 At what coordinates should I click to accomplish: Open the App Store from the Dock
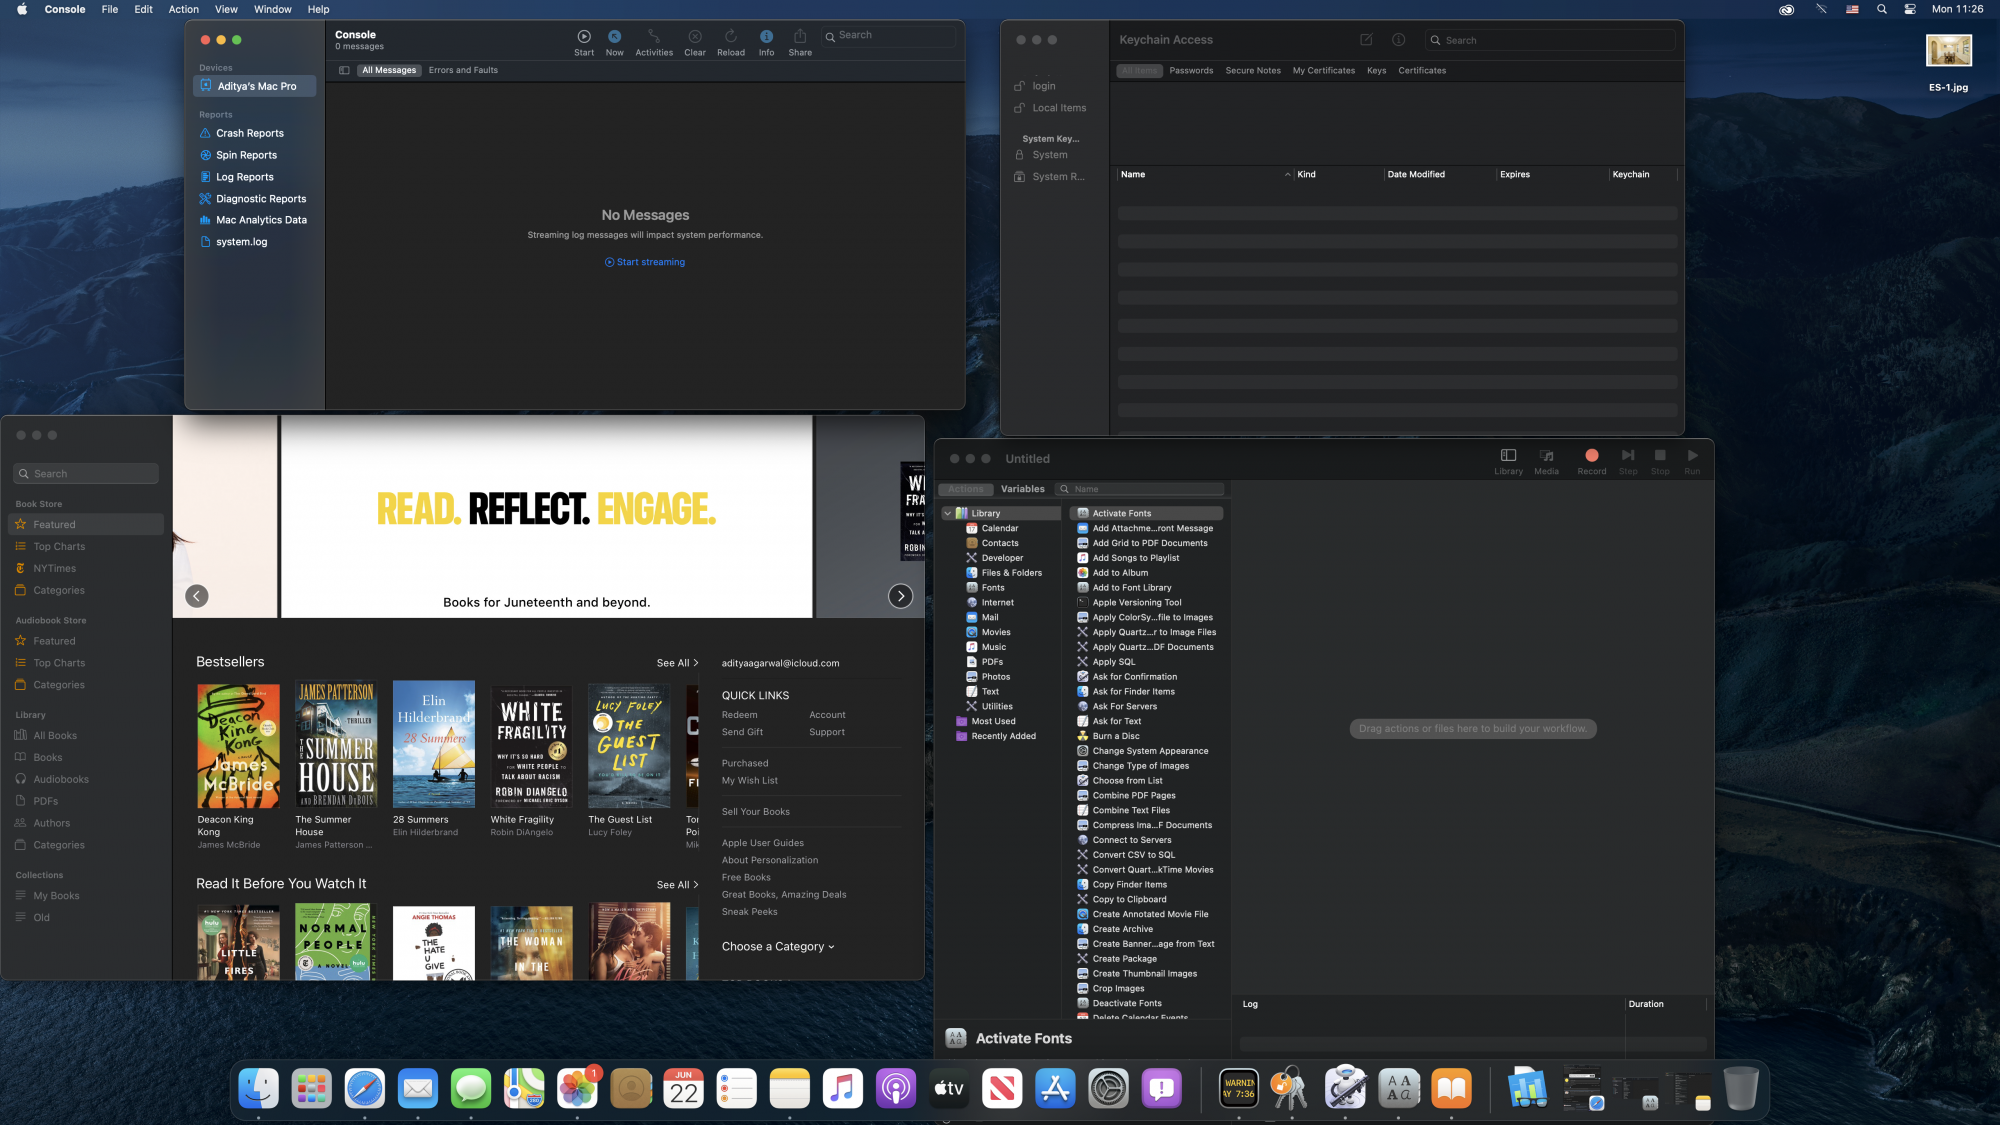click(1055, 1088)
